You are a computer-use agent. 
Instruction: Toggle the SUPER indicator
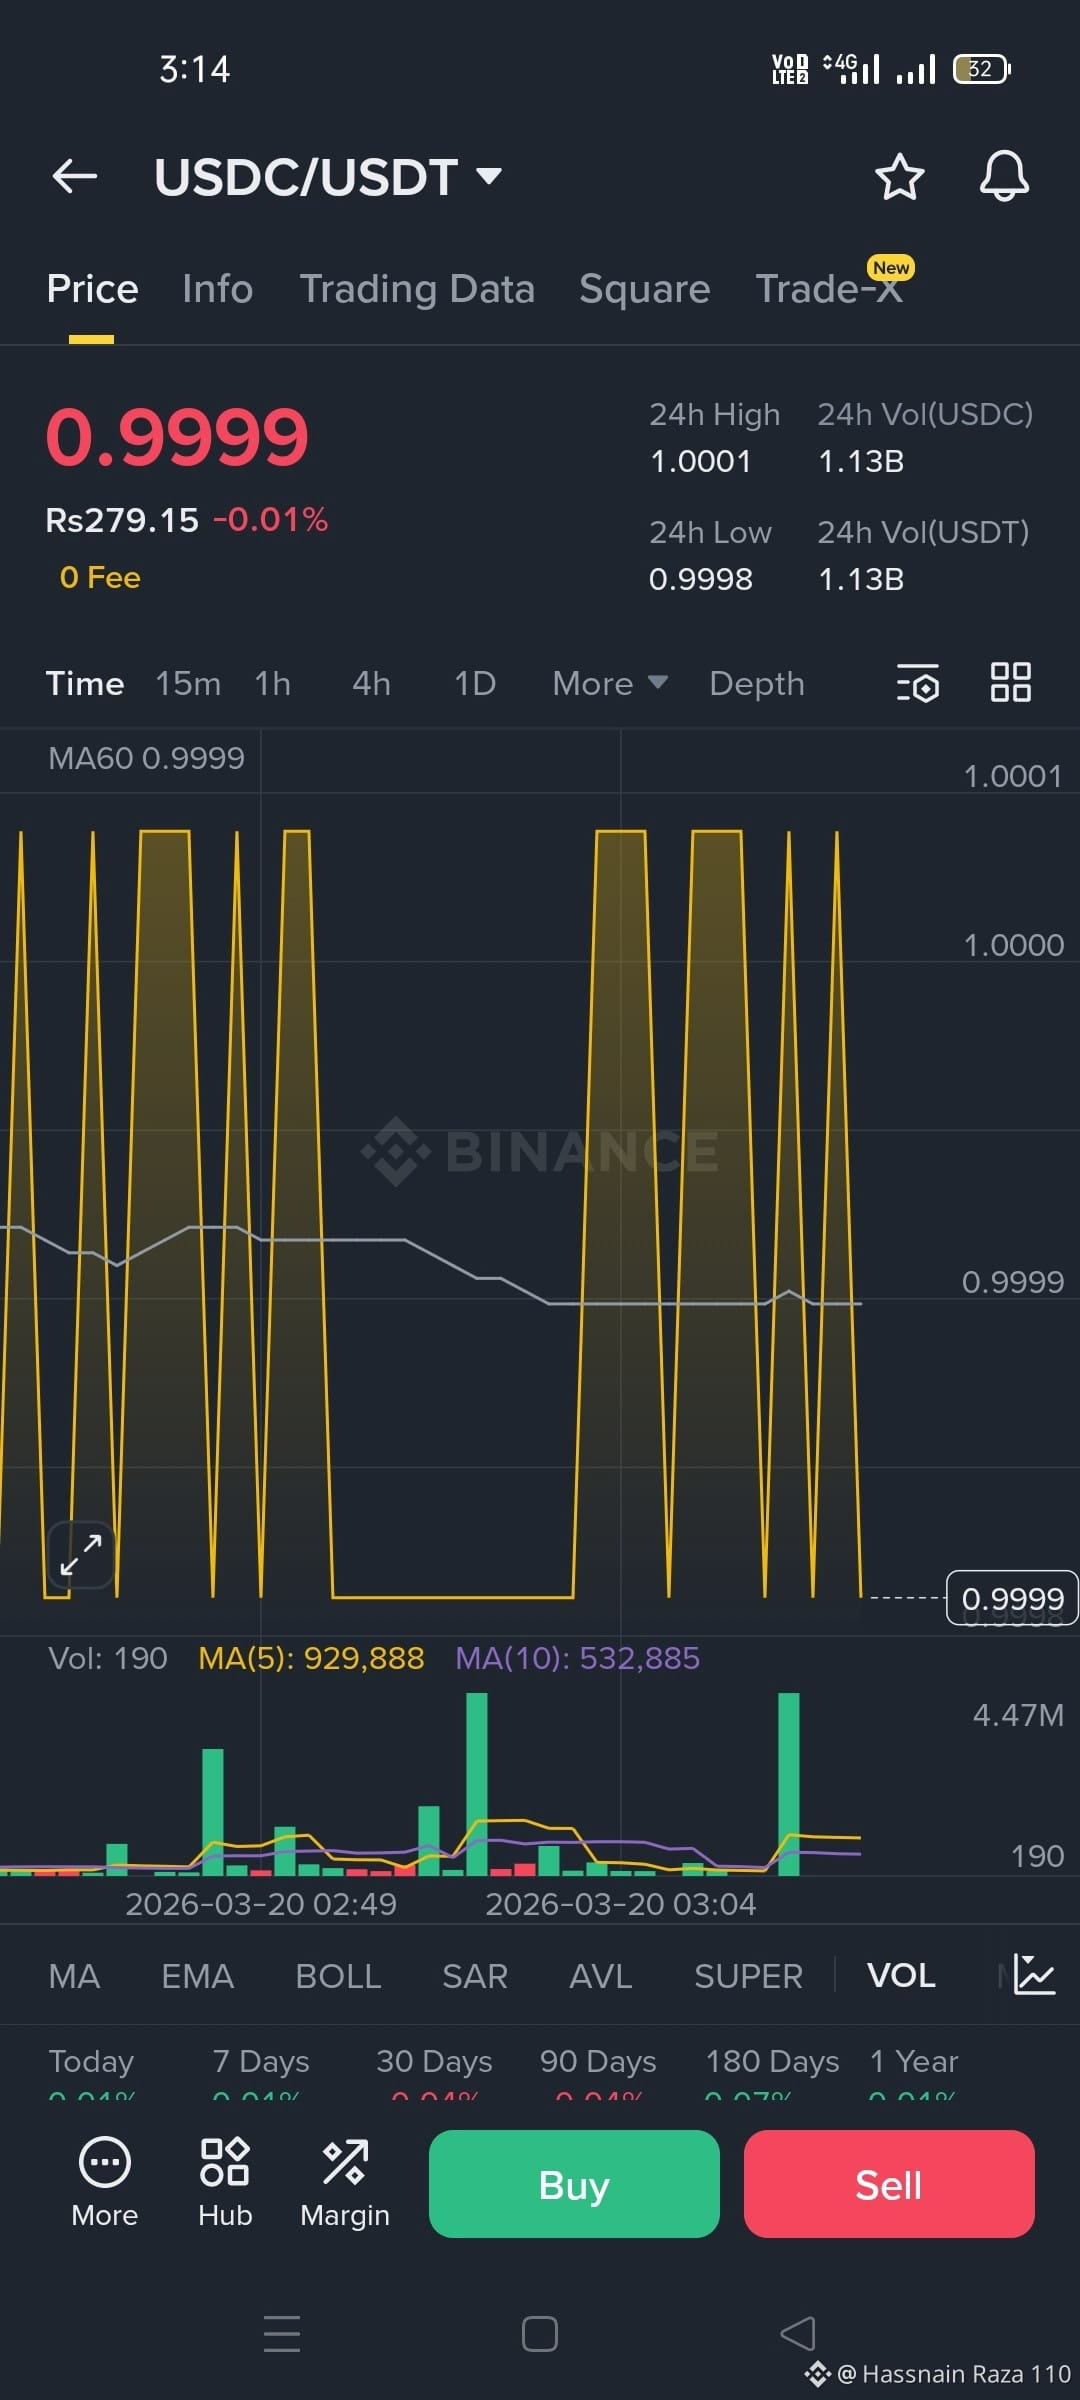click(x=748, y=1976)
